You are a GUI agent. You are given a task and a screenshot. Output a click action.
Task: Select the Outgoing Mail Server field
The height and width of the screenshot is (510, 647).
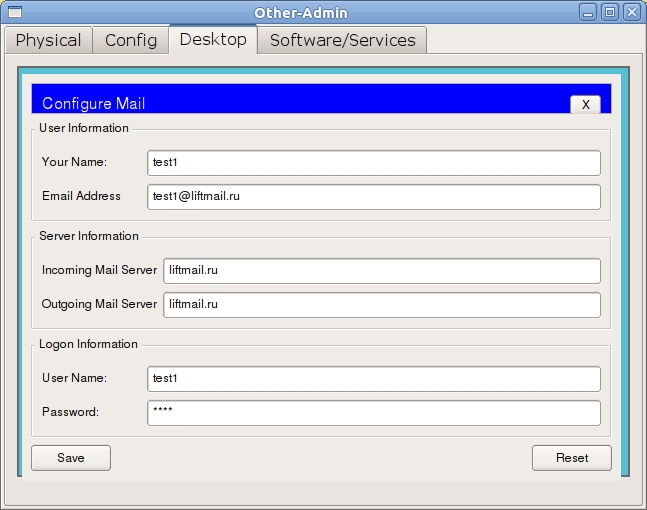[x=381, y=304]
